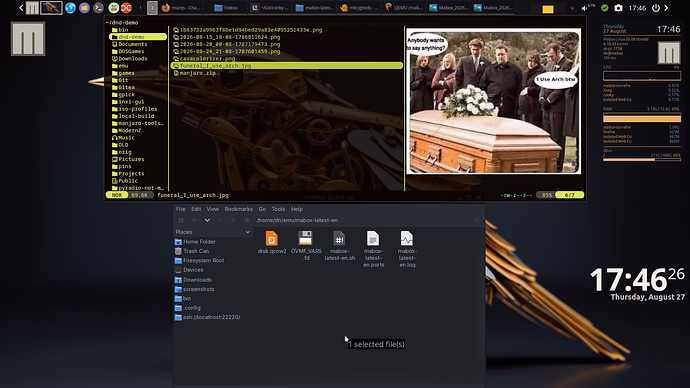Go forward using the file manager forward arrow
The image size is (690, 388).
pyautogui.click(x=220, y=220)
